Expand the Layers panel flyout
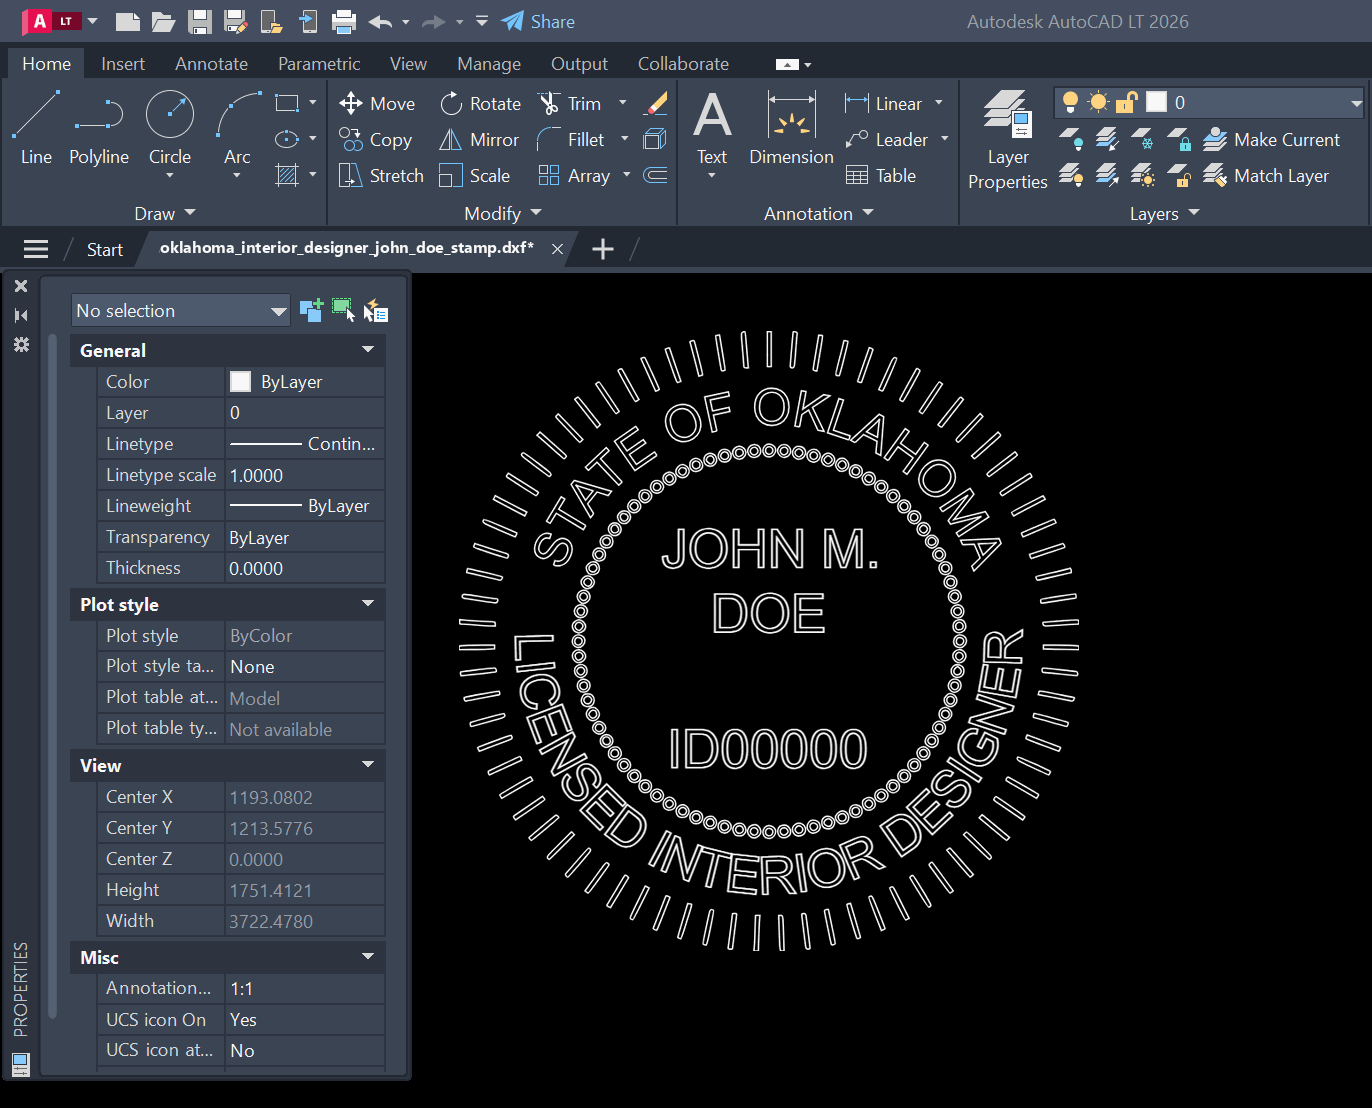This screenshot has width=1372, height=1108. coord(1164,213)
